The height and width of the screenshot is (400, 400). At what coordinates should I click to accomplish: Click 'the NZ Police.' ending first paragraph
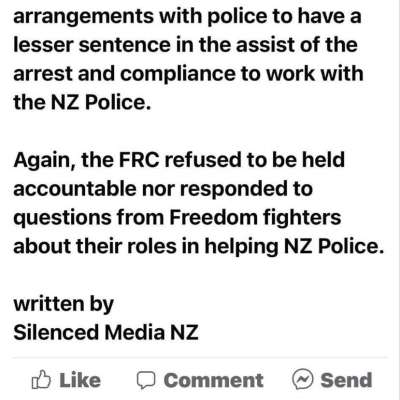click(x=82, y=102)
